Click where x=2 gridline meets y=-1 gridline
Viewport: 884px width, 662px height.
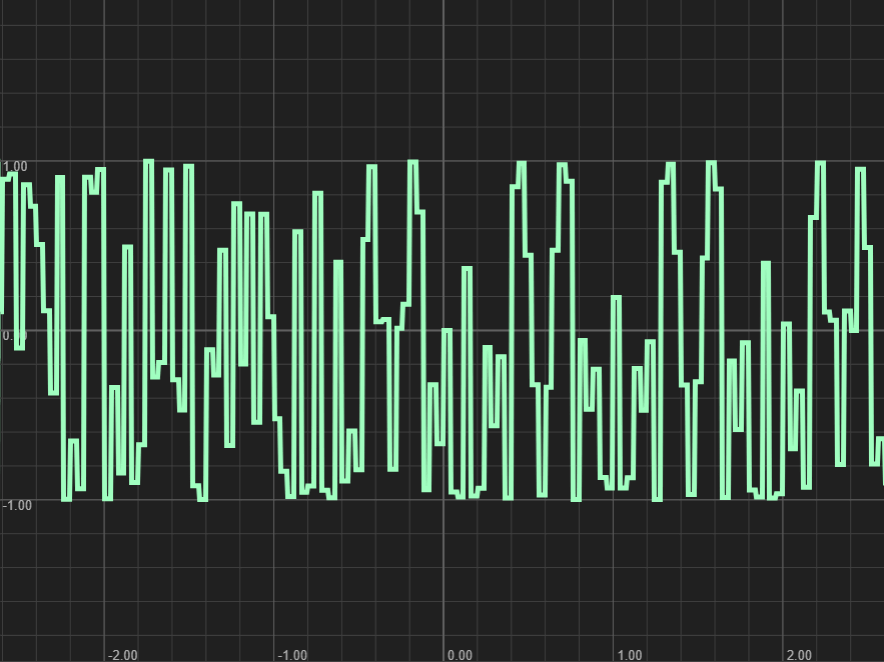click(783, 500)
